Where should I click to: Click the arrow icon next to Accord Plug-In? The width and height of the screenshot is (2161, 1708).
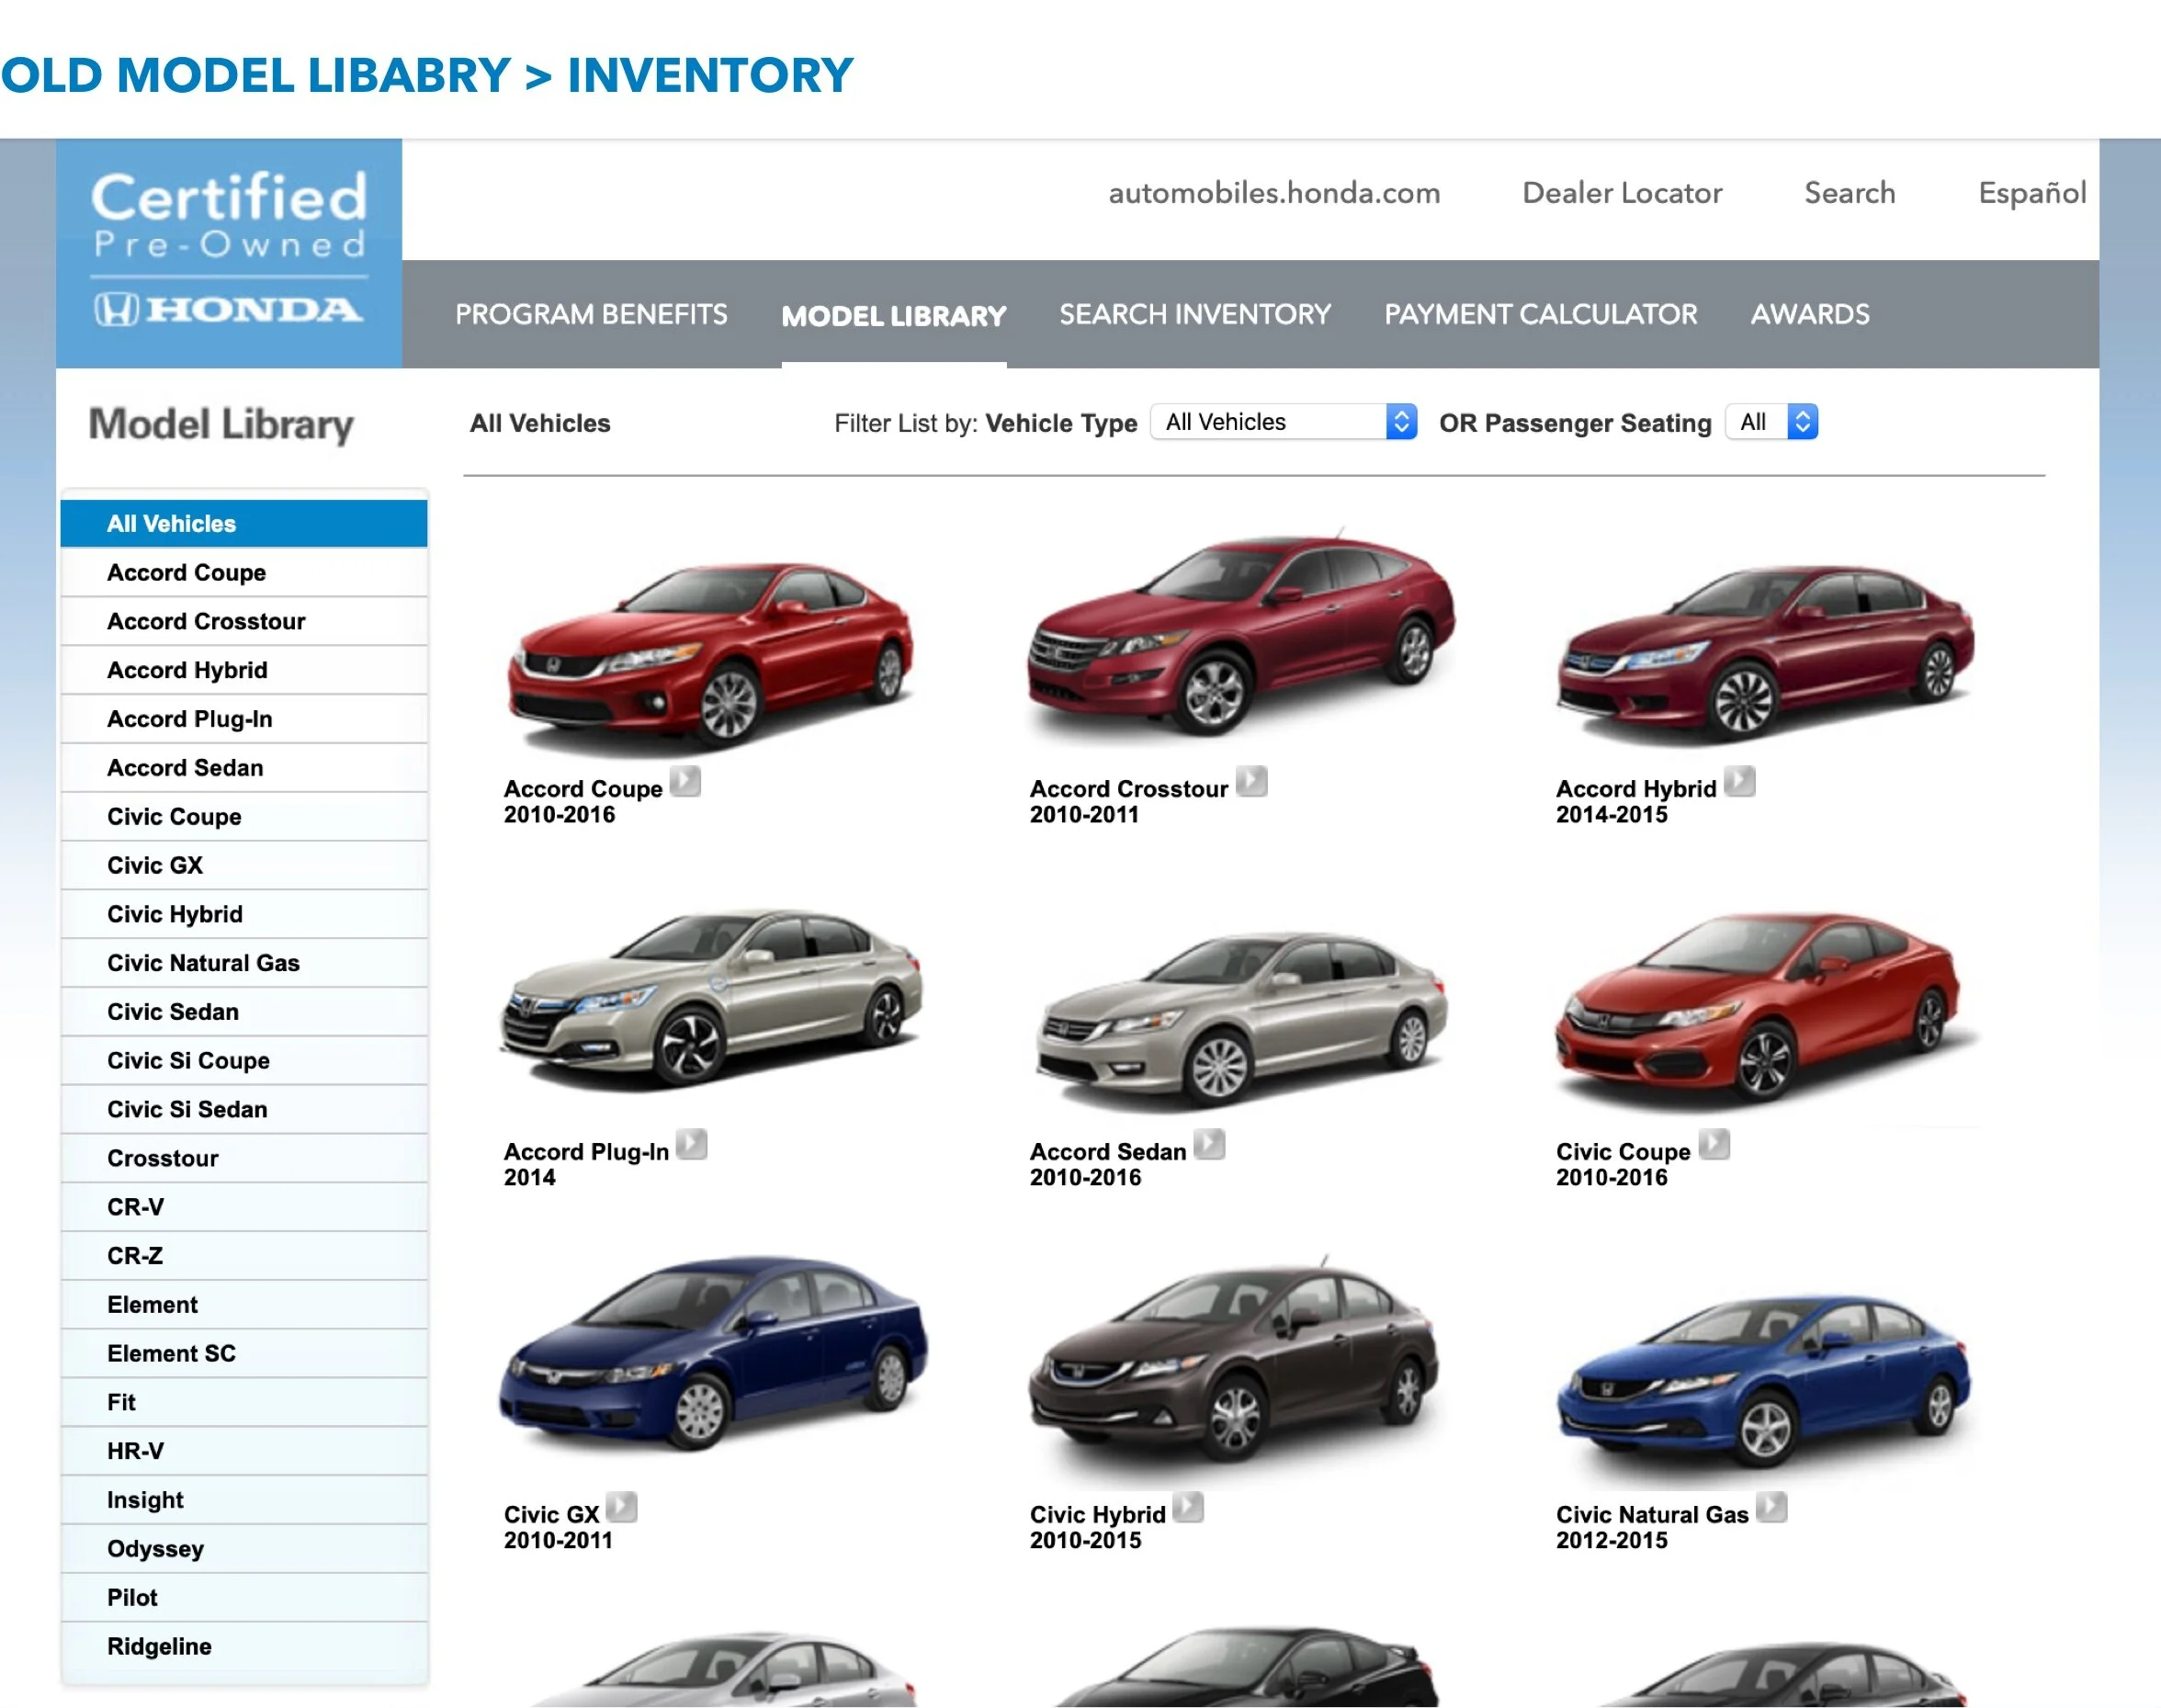coord(692,1145)
